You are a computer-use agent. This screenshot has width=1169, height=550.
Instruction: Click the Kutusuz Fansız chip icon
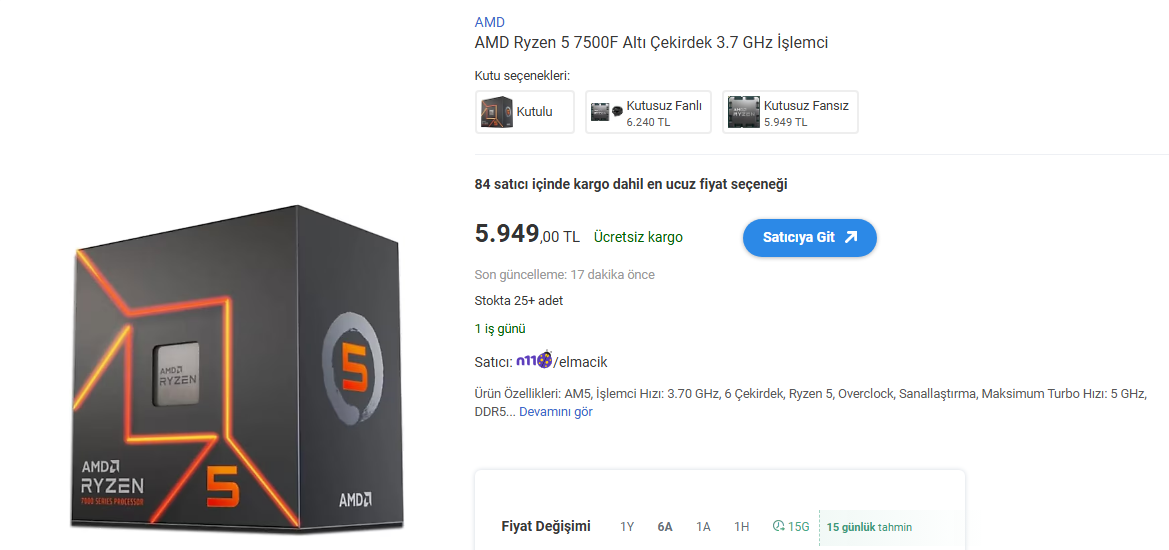743,113
